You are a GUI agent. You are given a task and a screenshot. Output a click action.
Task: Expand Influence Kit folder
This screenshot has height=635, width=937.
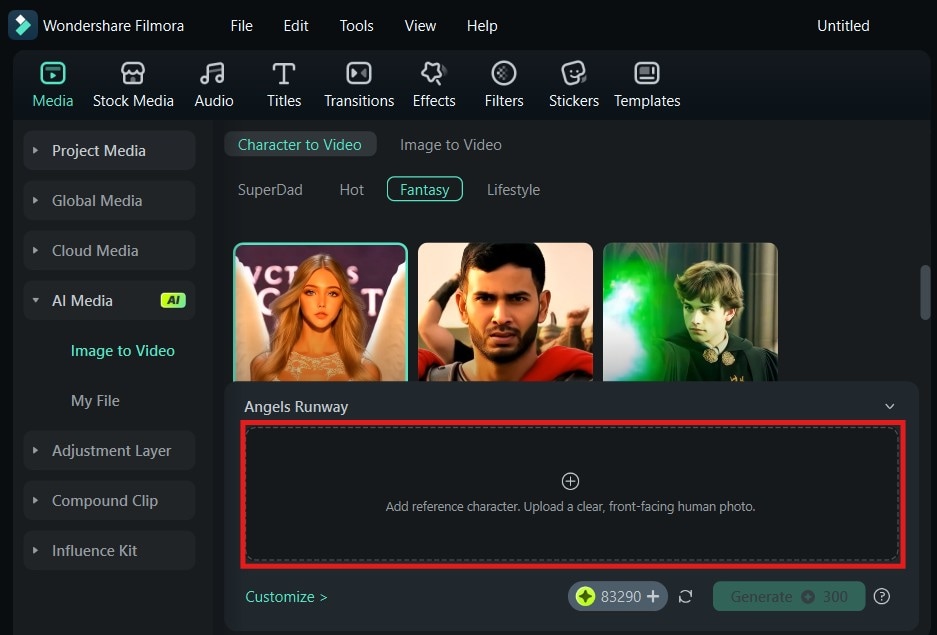[x=35, y=551]
